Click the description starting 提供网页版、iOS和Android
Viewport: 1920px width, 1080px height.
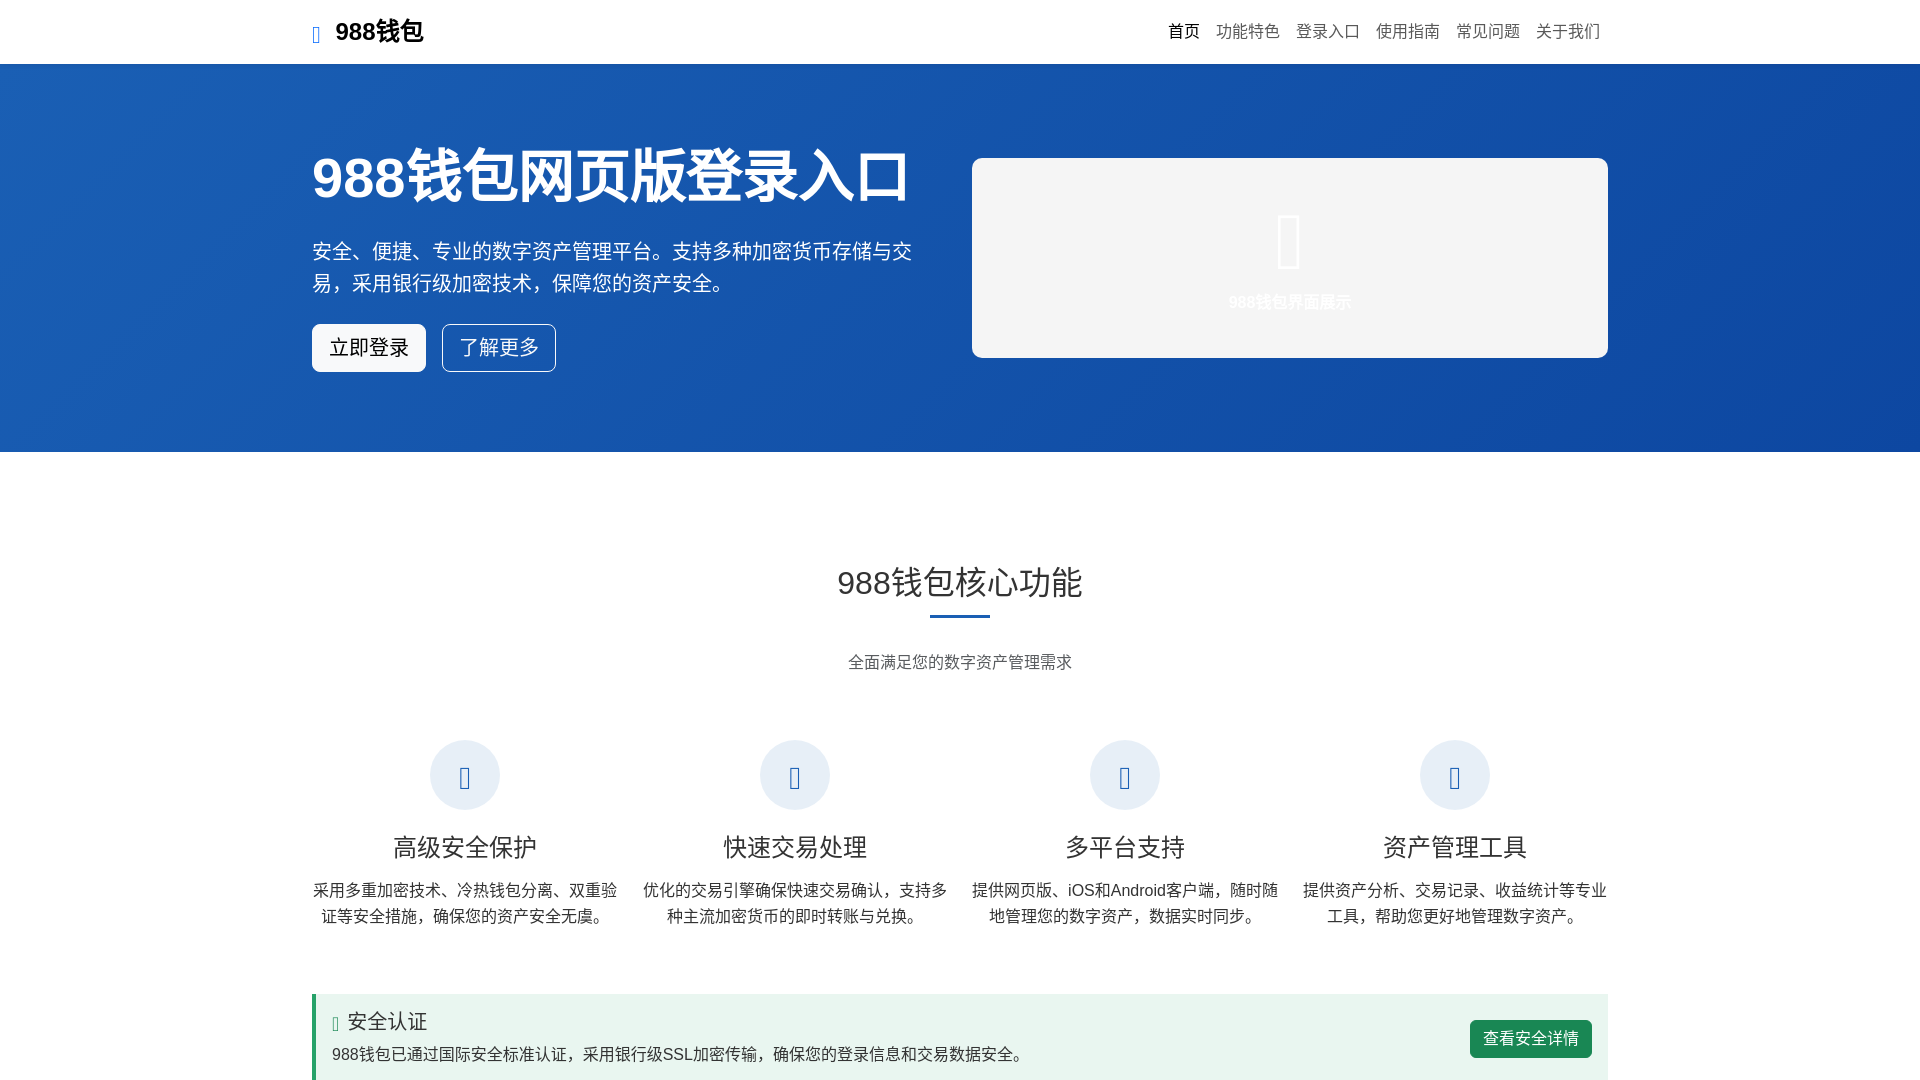[1125, 903]
